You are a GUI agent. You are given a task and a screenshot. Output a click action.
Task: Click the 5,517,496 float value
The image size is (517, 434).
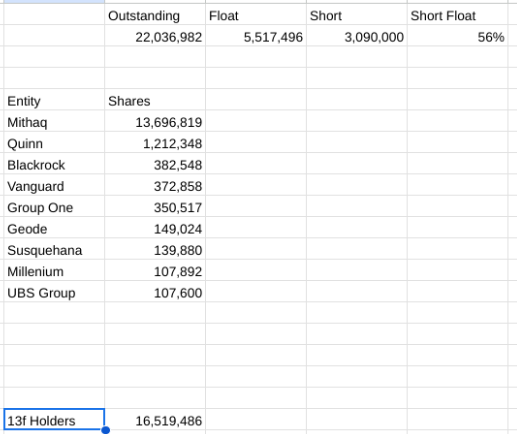pyautogui.click(x=256, y=36)
